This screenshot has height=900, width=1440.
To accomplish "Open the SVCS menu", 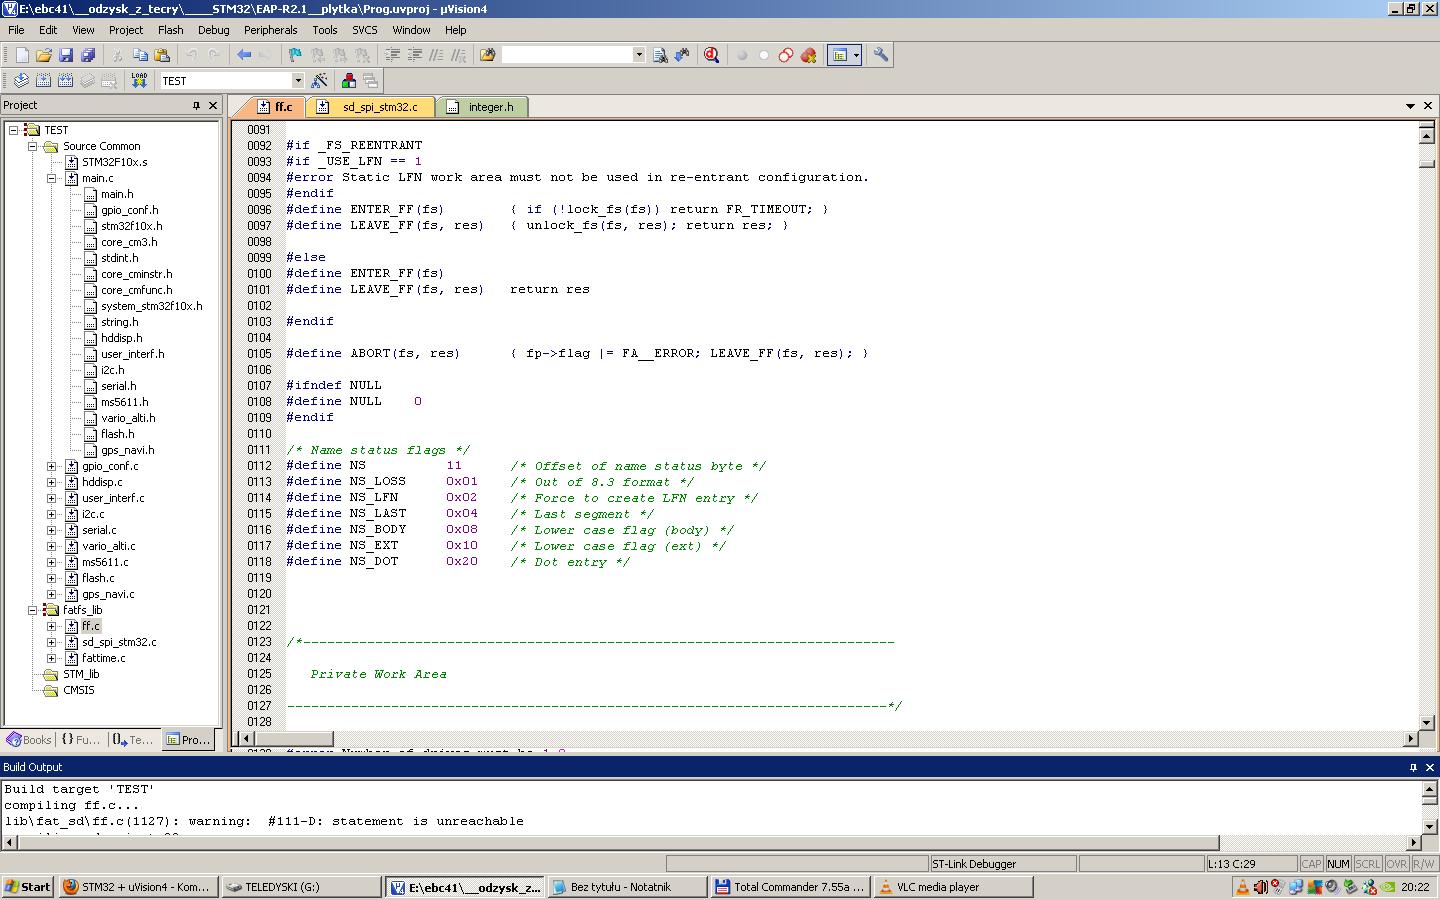I will 365,30.
